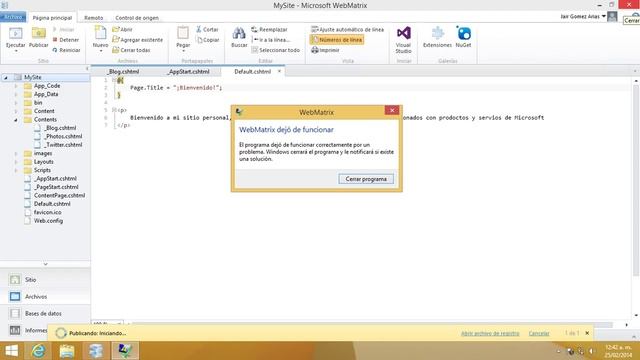Click Abrir archivo de registro link
The image size is (640, 360).
[x=490, y=333]
